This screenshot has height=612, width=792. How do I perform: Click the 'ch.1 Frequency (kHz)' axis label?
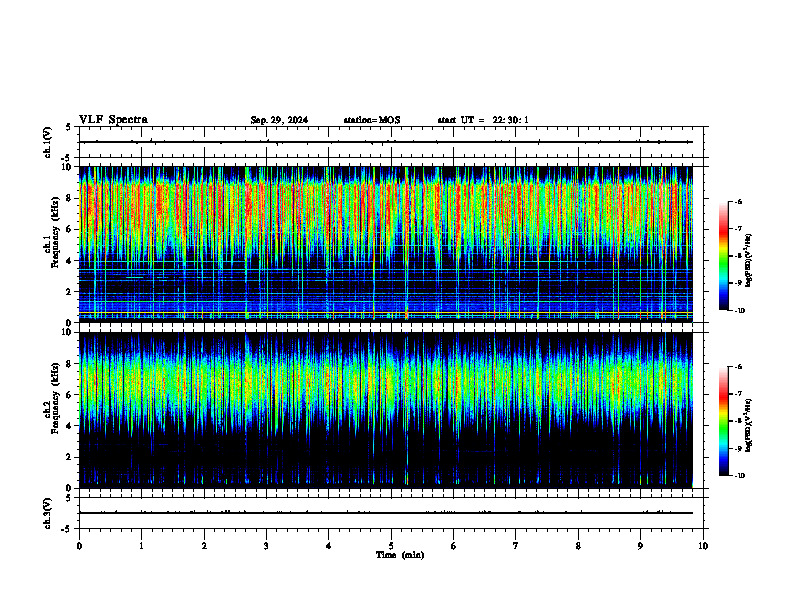click(51, 232)
